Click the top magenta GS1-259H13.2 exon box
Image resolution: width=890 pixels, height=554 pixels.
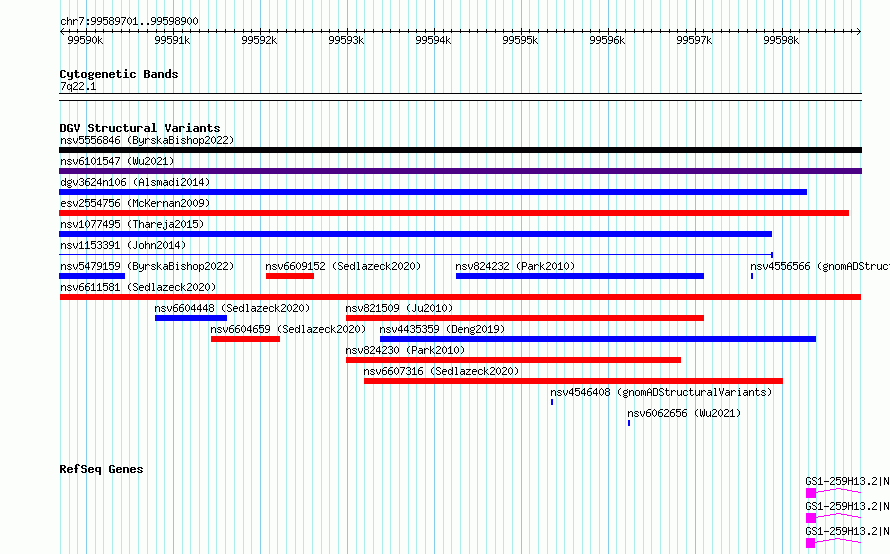coord(811,493)
